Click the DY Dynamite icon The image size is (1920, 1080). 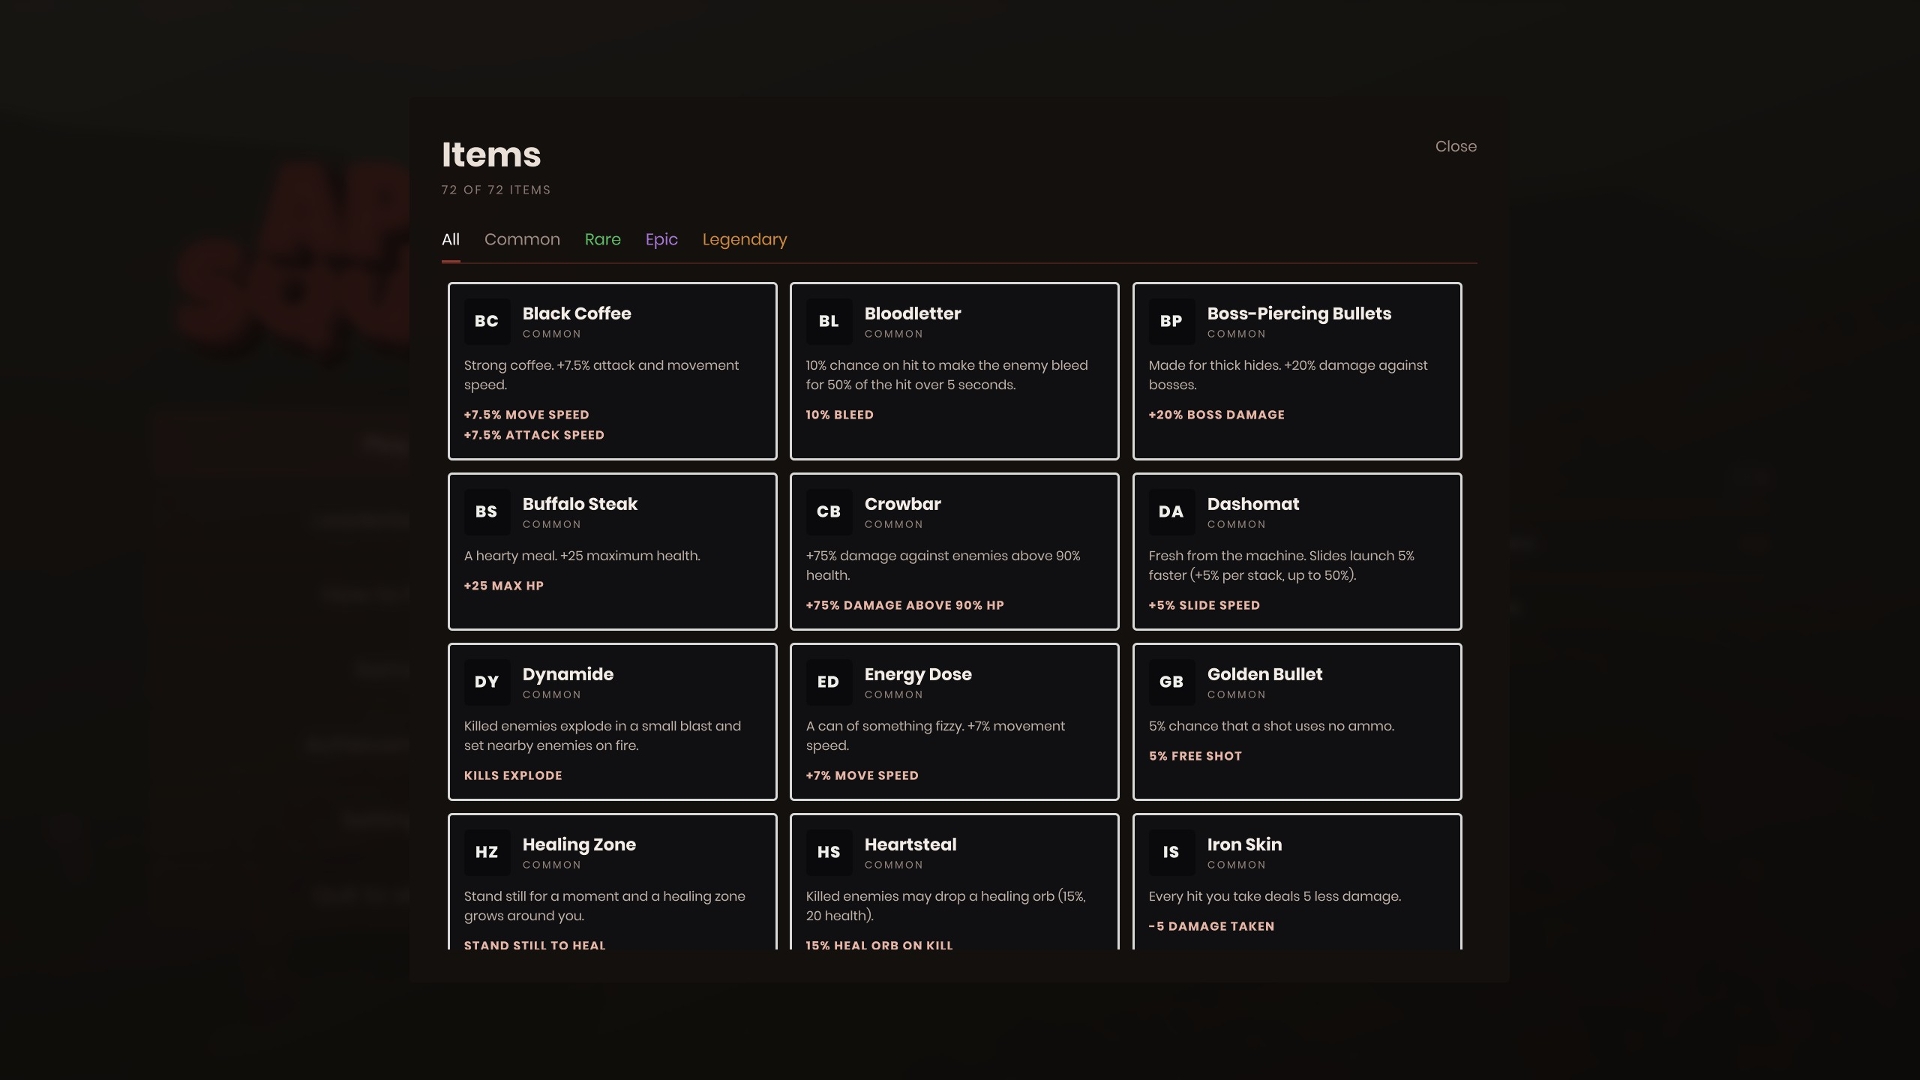[x=486, y=682]
